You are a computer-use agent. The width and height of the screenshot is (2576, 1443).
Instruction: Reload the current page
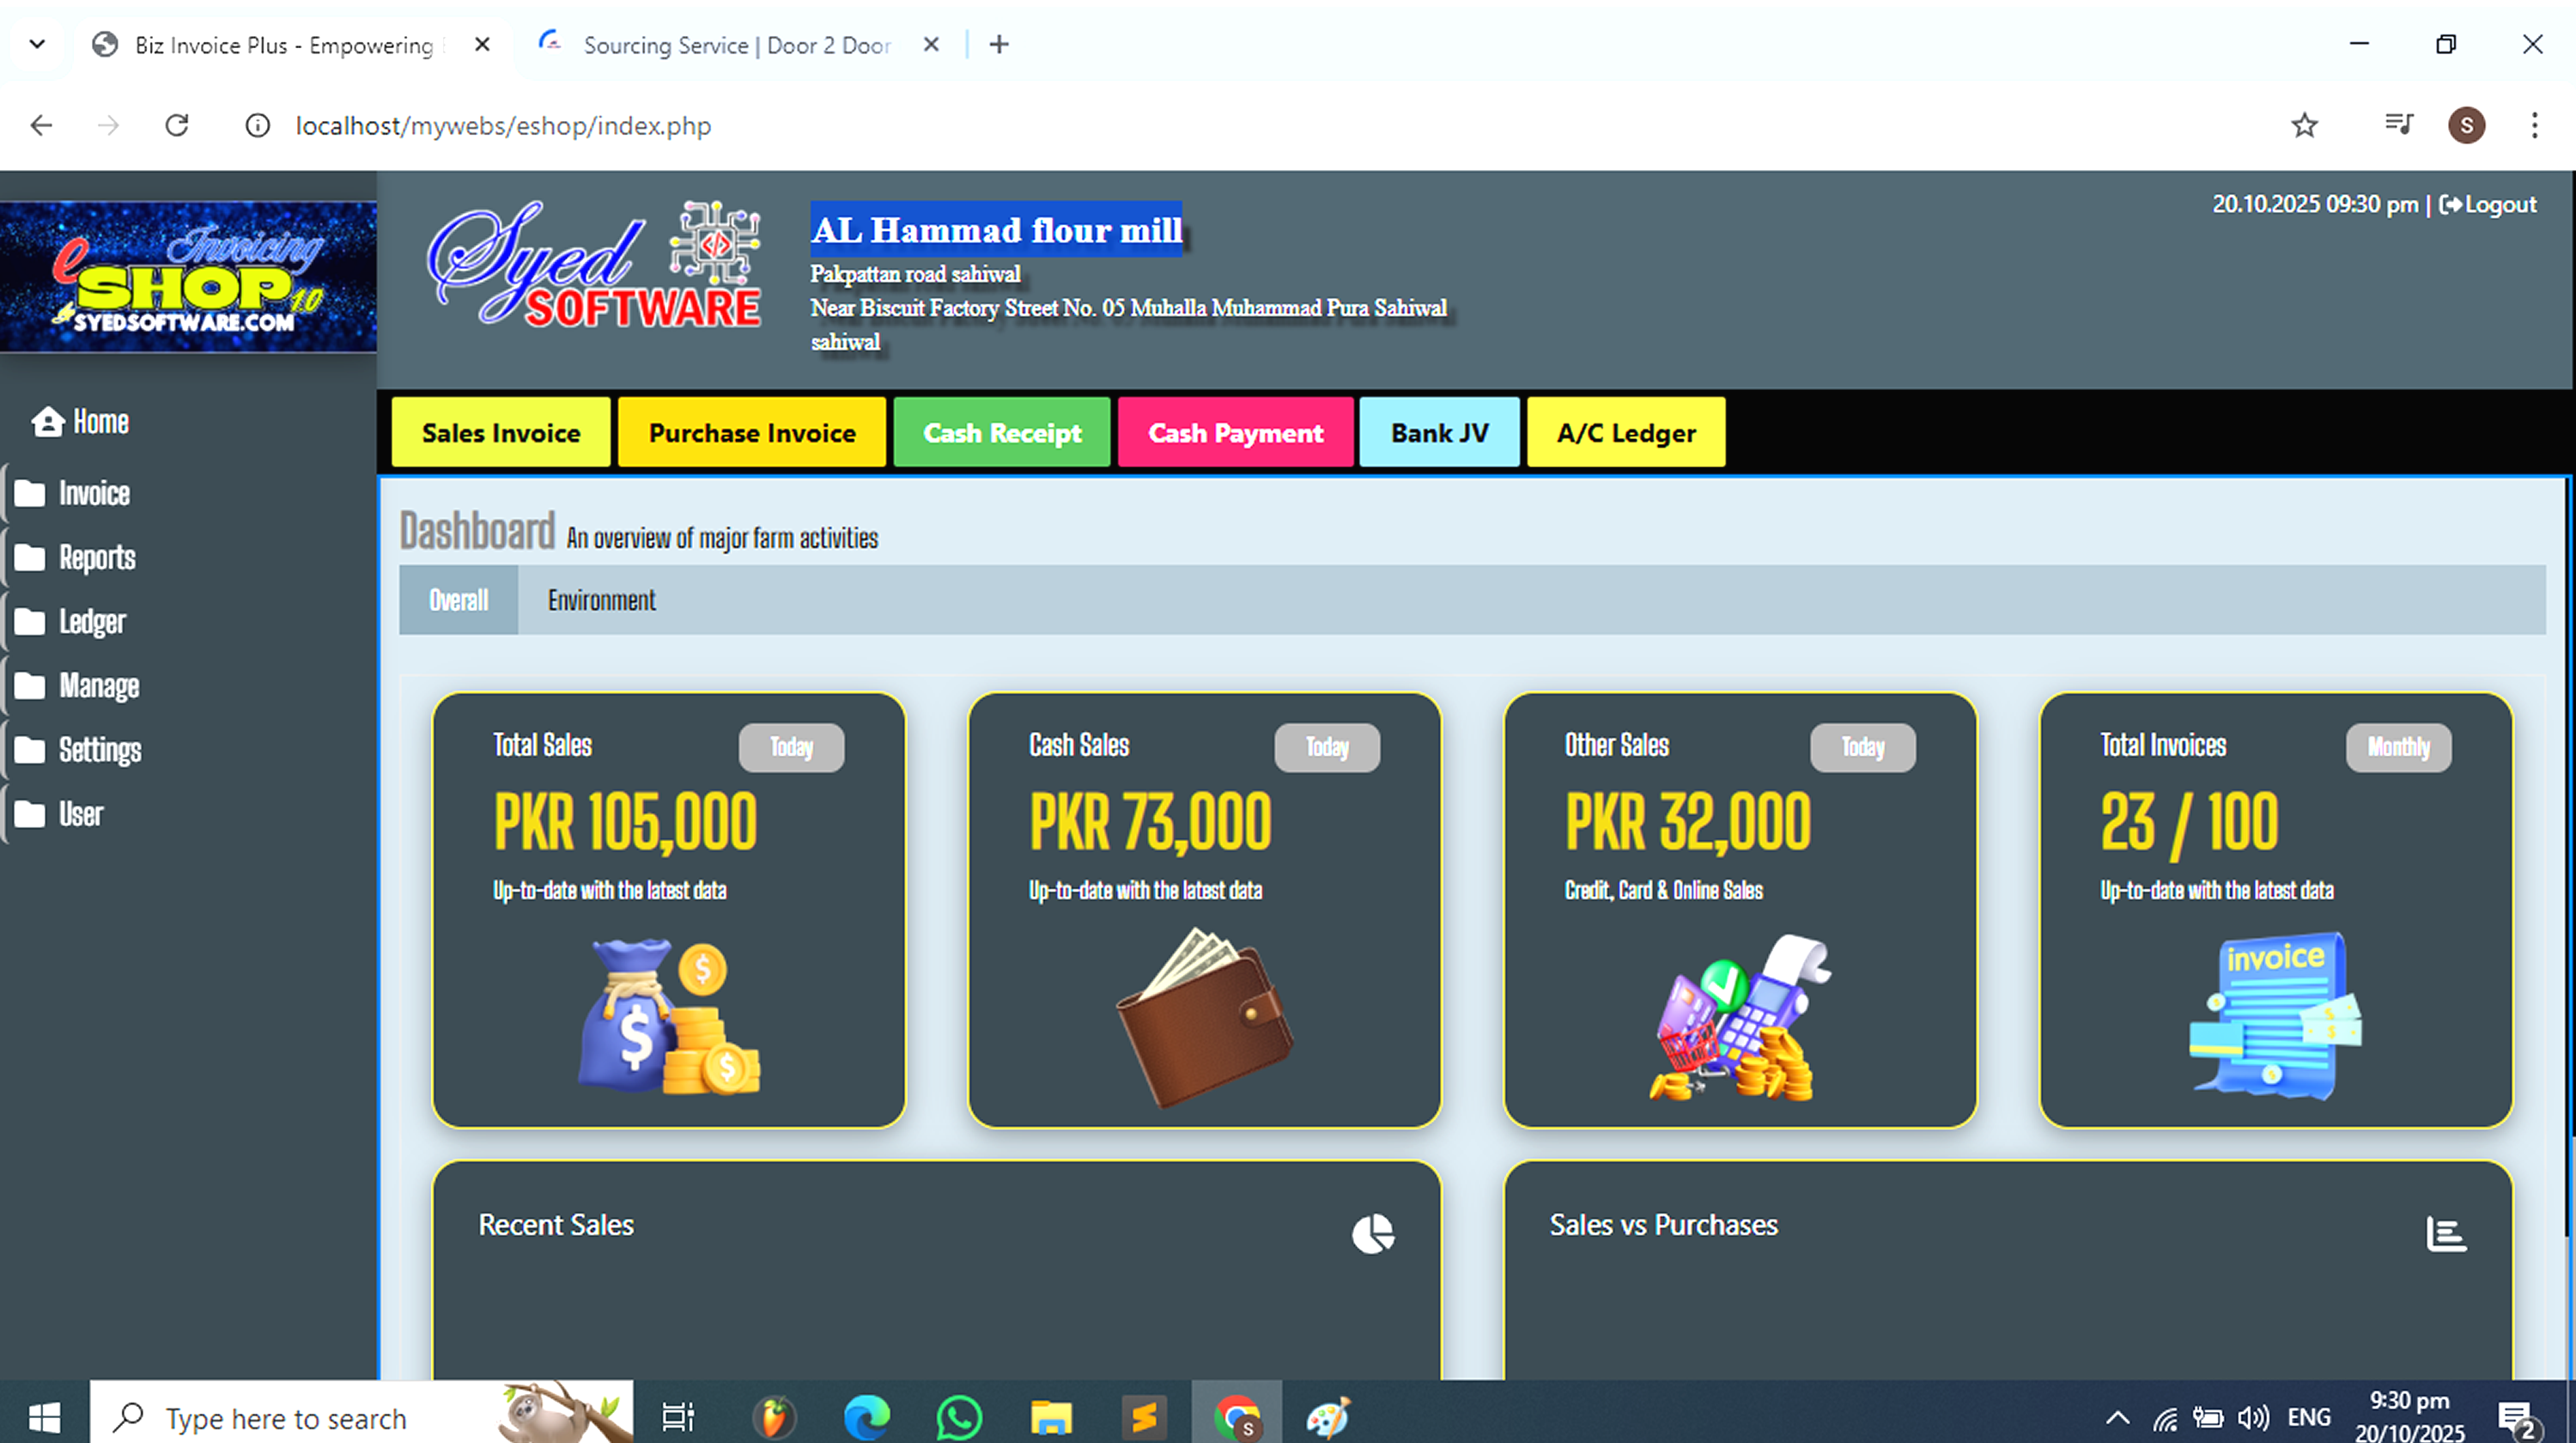177,125
